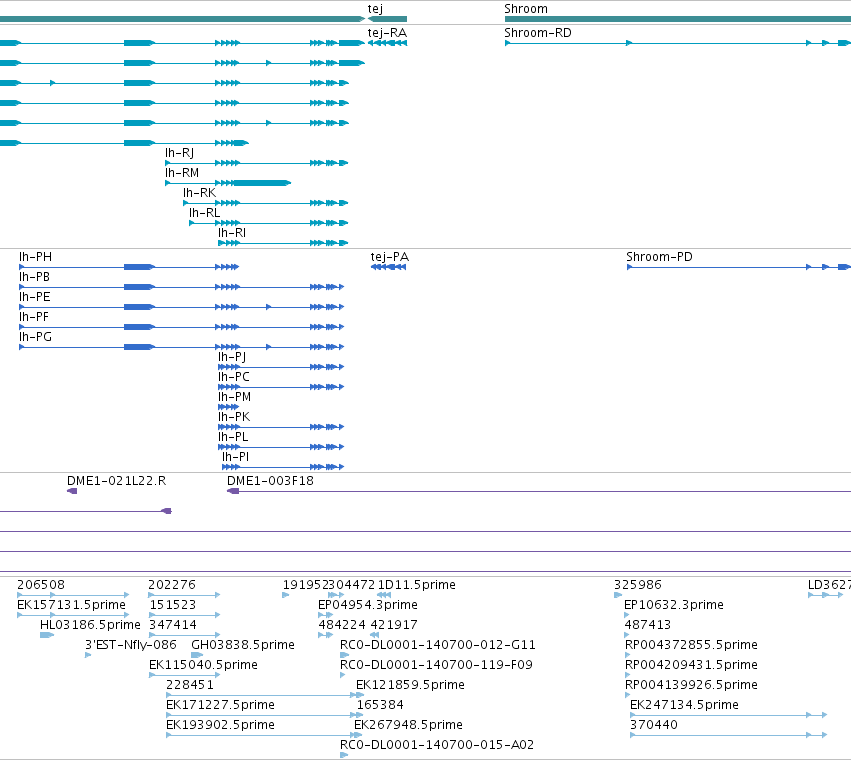851x760 pixels.
Task: Select EST EK121859.5prime
Action: (x=410, y=685)
